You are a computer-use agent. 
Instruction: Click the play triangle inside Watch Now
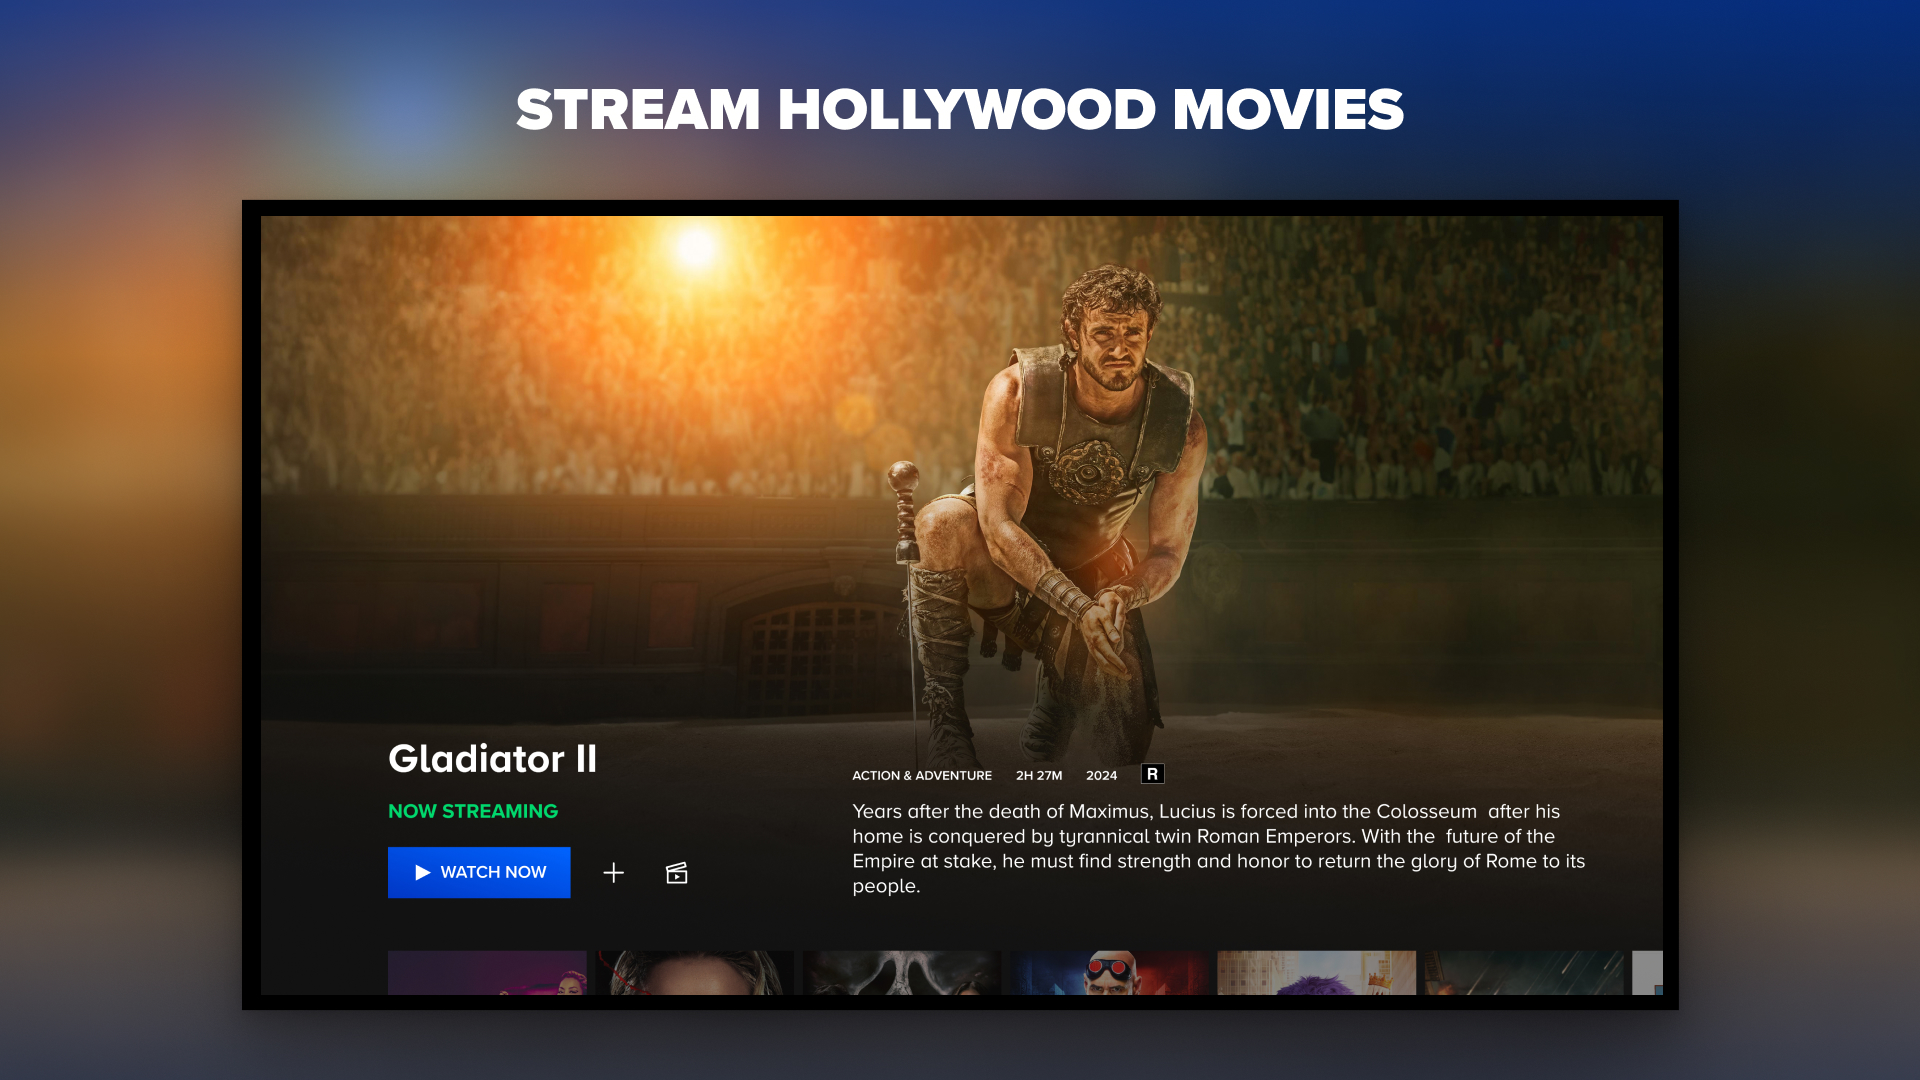click(423, 872)
